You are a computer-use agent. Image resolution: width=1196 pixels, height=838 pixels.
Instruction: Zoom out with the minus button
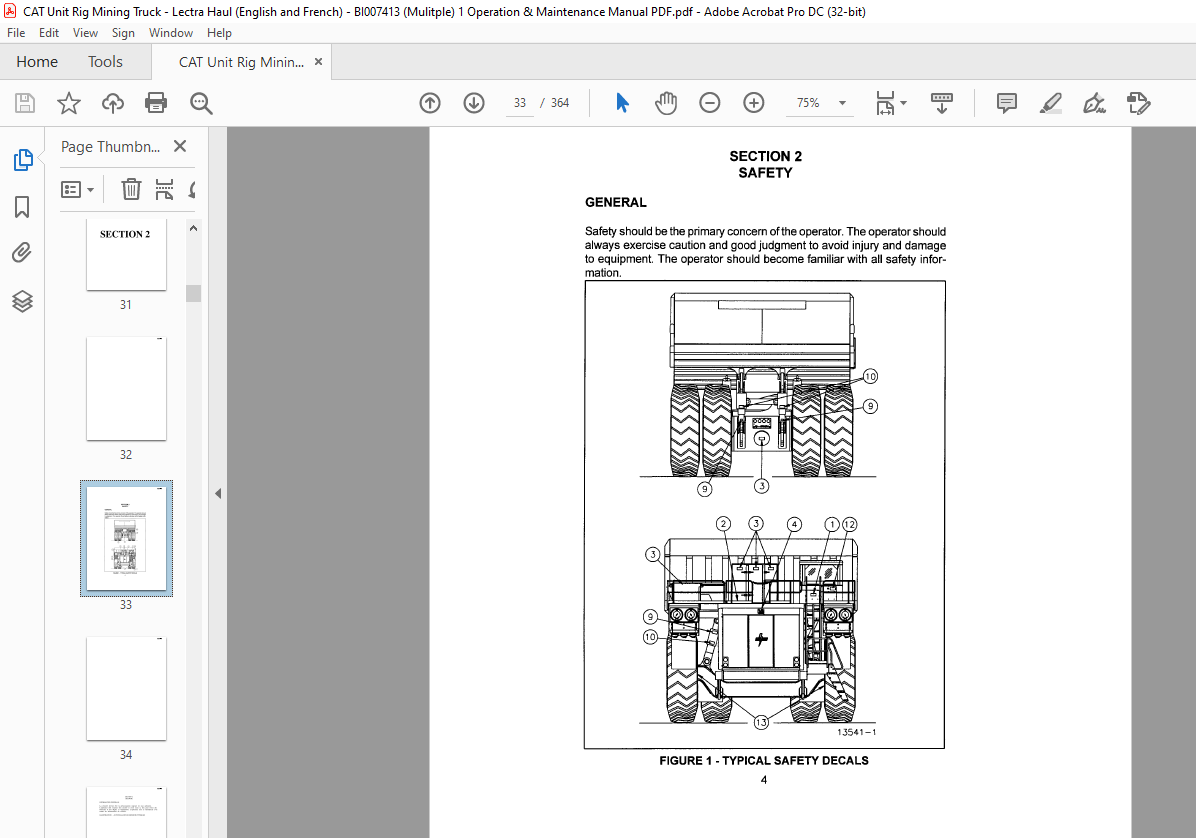point(709,103)
